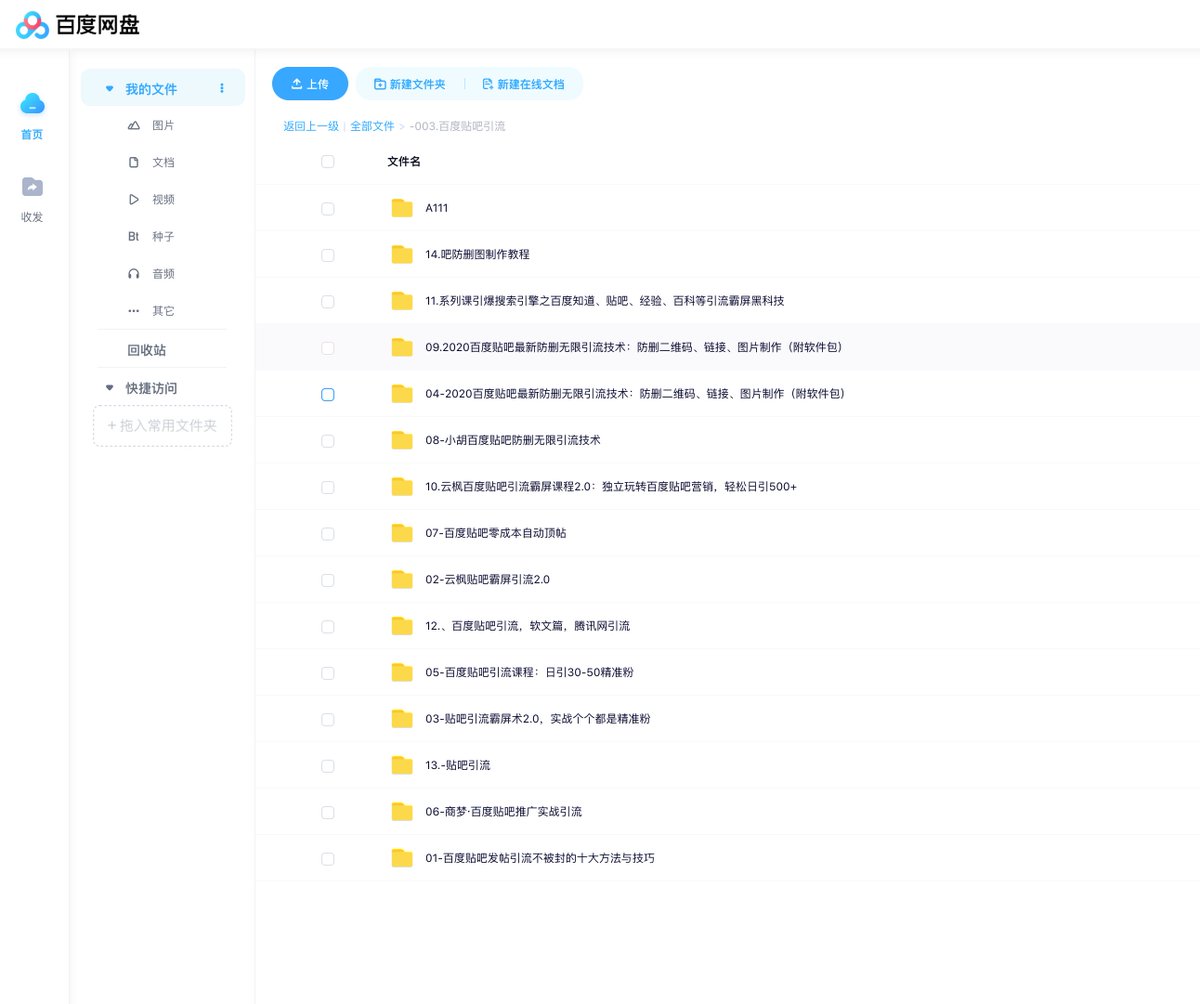Click folder icon of 14.吧防删图制作教程
The height and width of the screenshot is (1004, 1200).
(402, 254)
